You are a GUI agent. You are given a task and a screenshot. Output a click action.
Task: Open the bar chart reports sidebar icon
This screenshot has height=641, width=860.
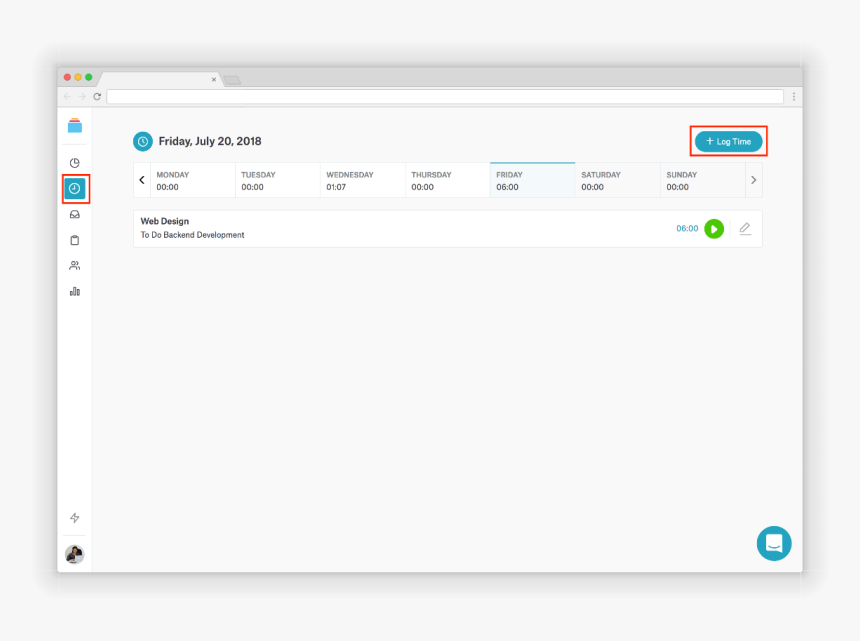[75, 291]
